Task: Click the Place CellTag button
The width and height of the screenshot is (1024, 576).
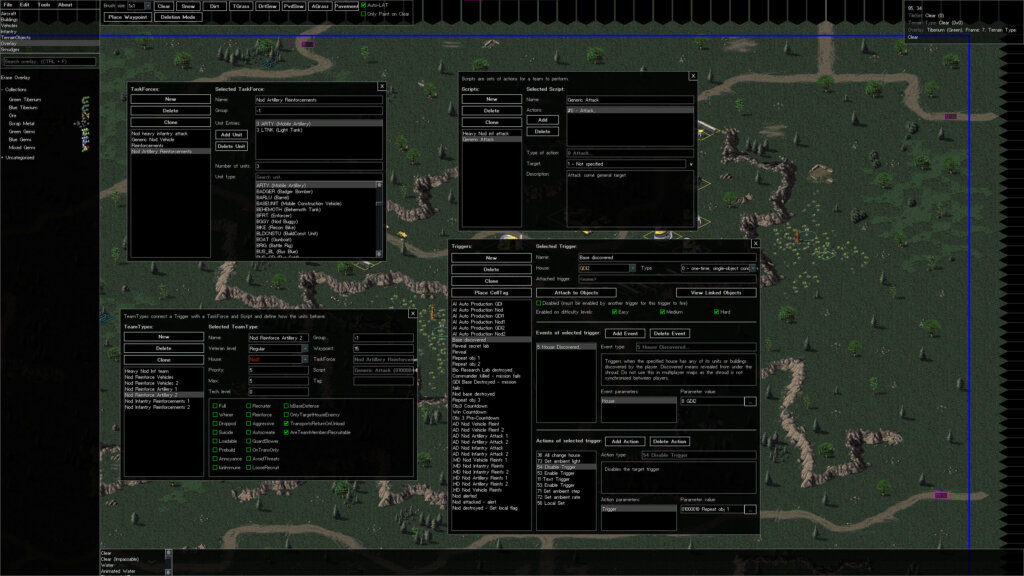Action: tap(491, 293)
